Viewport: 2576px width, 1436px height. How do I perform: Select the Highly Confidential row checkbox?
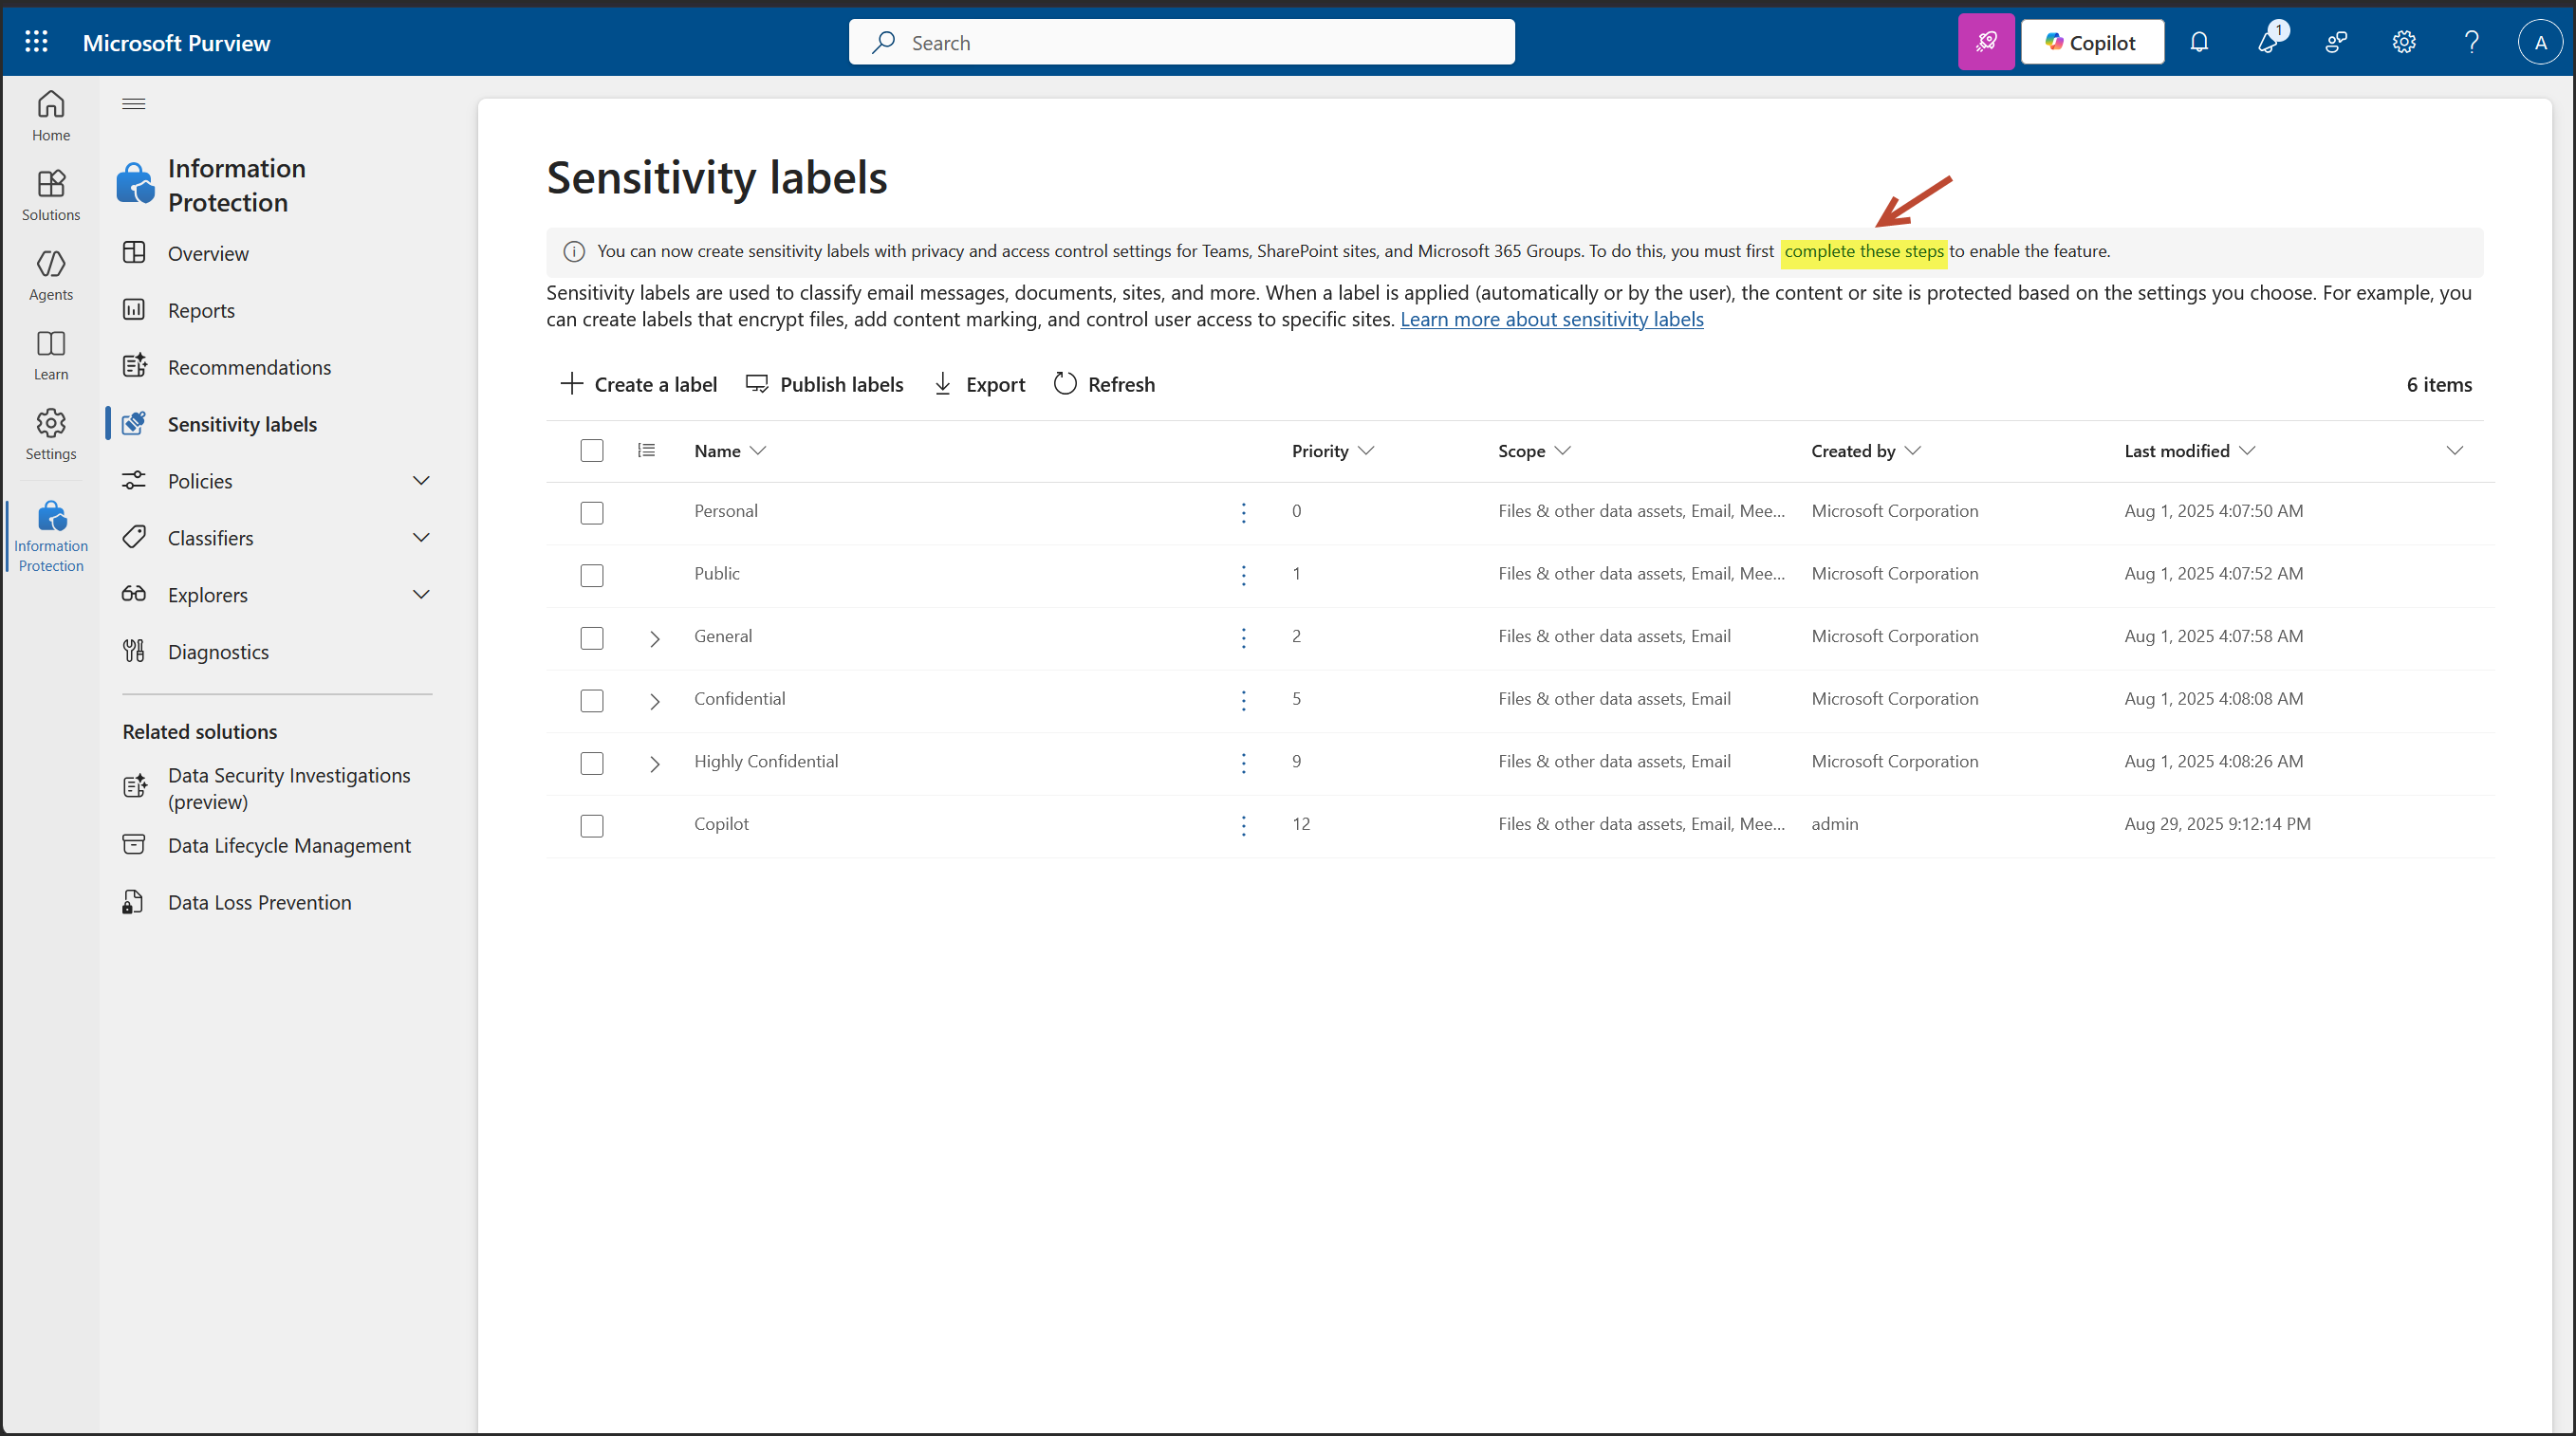click(x=592, y=763)
